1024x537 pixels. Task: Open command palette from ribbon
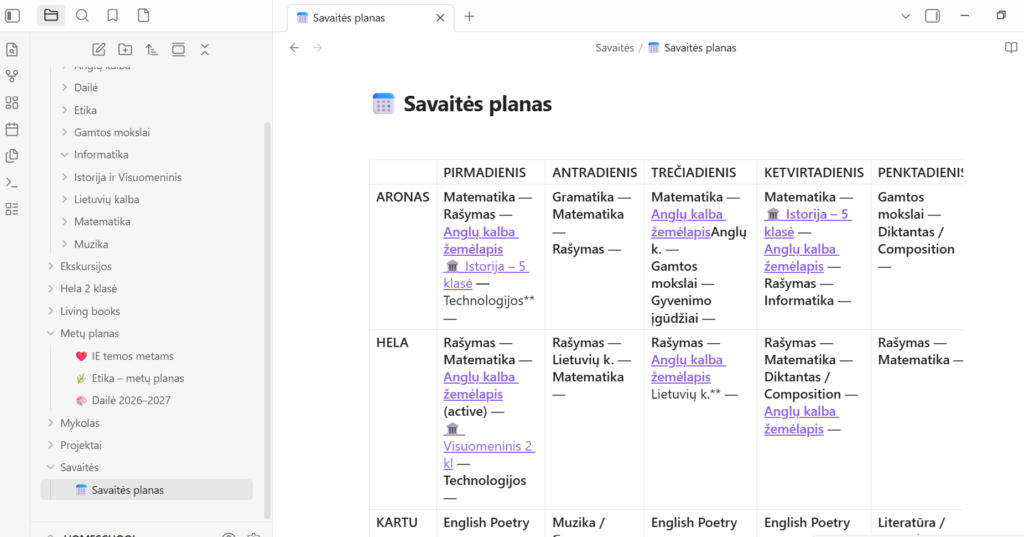click(12, 182)
